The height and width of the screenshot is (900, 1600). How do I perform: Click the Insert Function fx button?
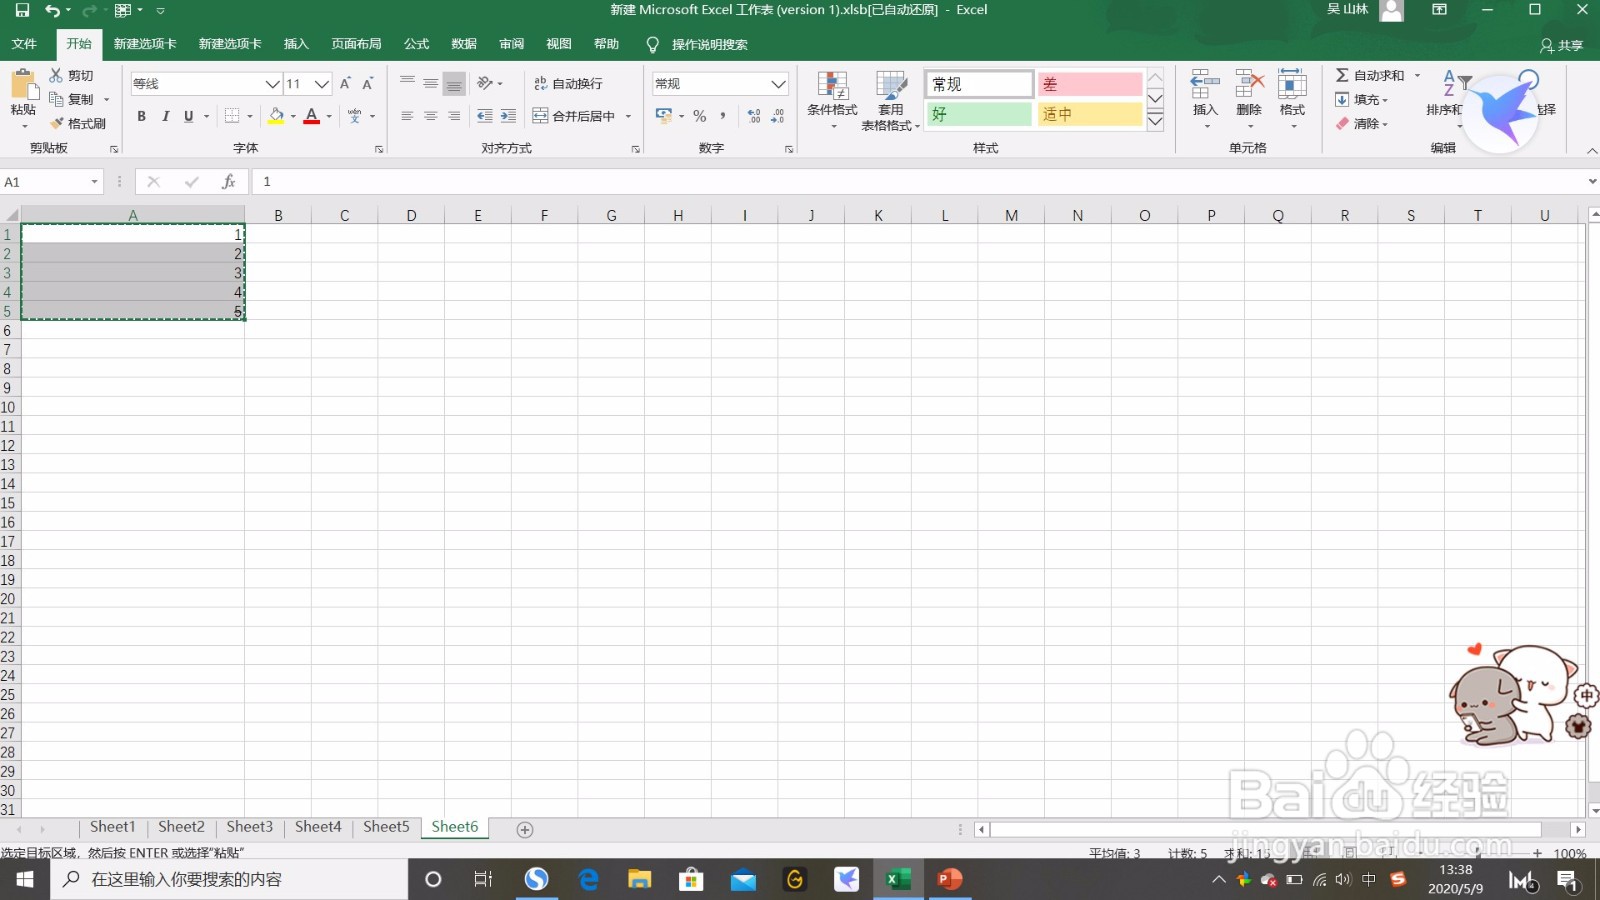coord(229,182)
